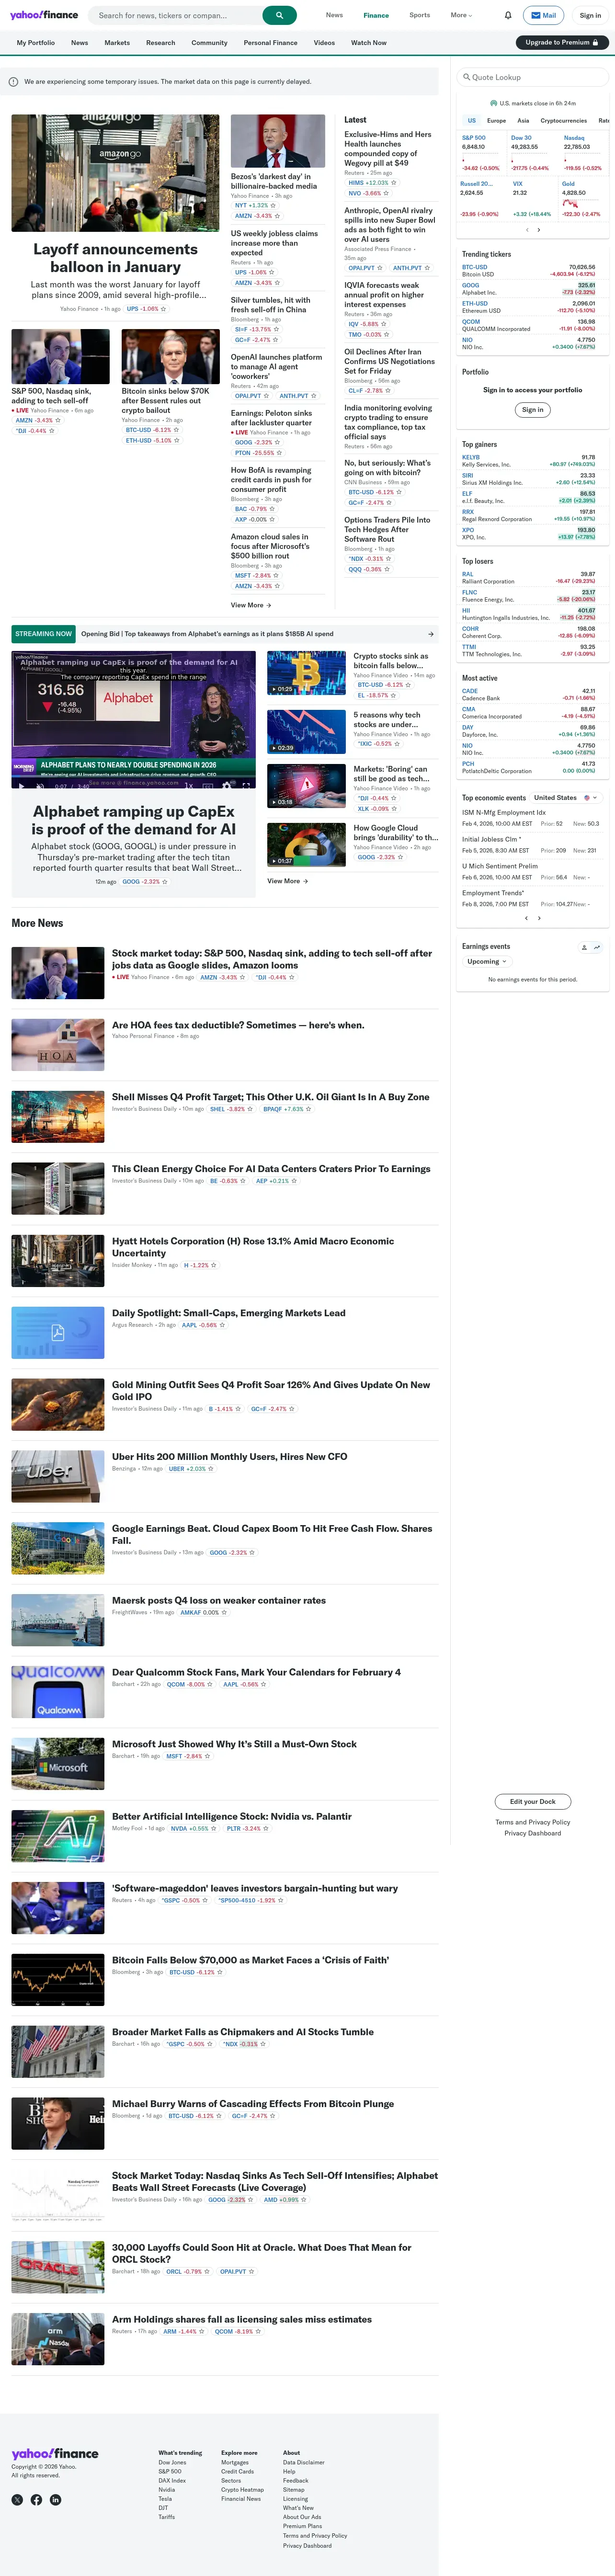Play the Alphabet CapEx video

point(21,786)
